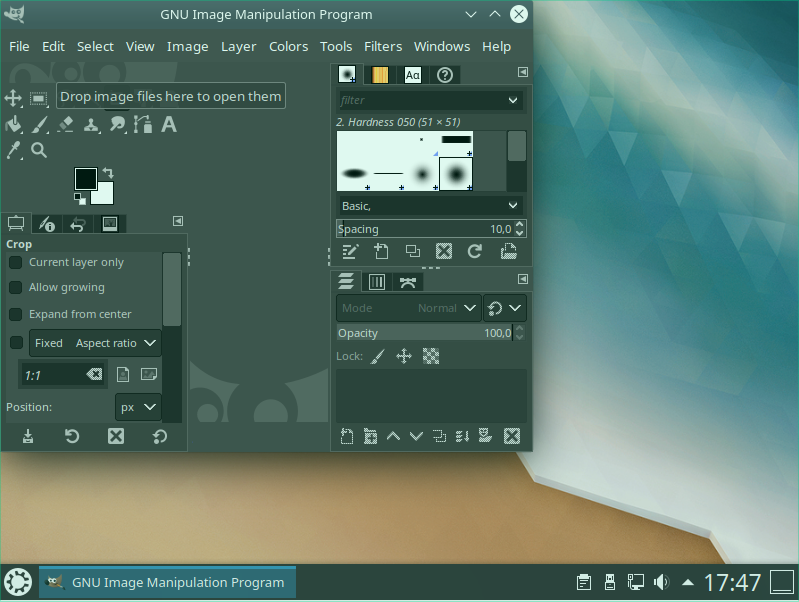Switch to the Patterns tab
Screen dimensions: 799x602
[380, 75]
